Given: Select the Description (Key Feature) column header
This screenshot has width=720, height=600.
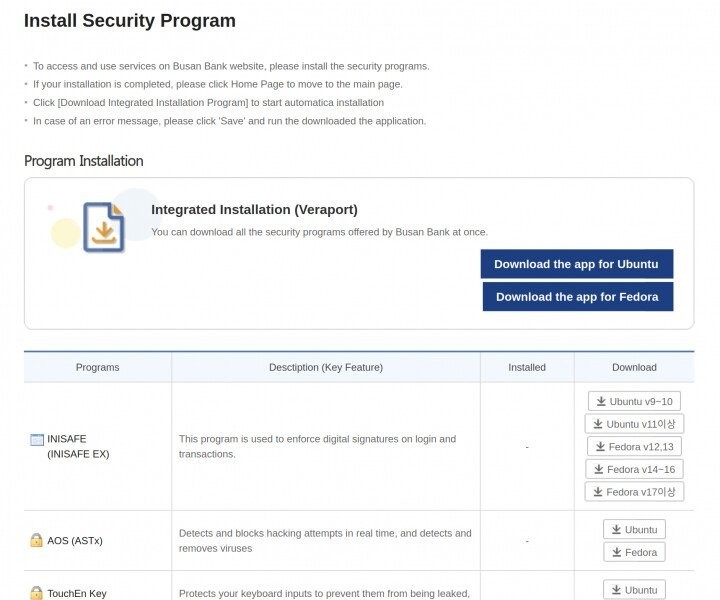Looking at the screenshot, I should click(x=326, y=367).
